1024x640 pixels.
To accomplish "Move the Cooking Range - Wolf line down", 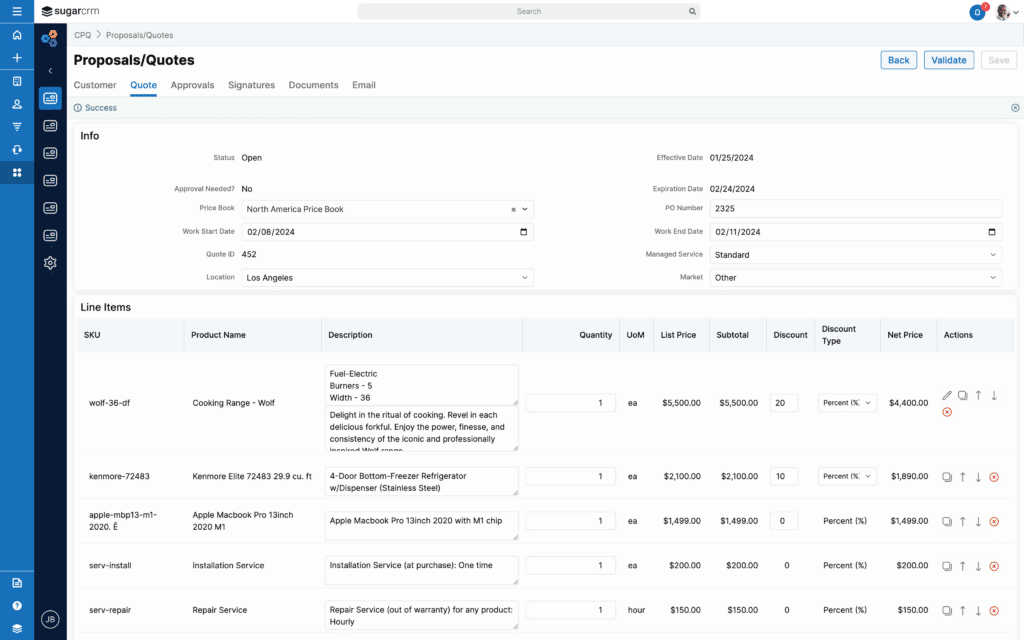I will point(994,395).
